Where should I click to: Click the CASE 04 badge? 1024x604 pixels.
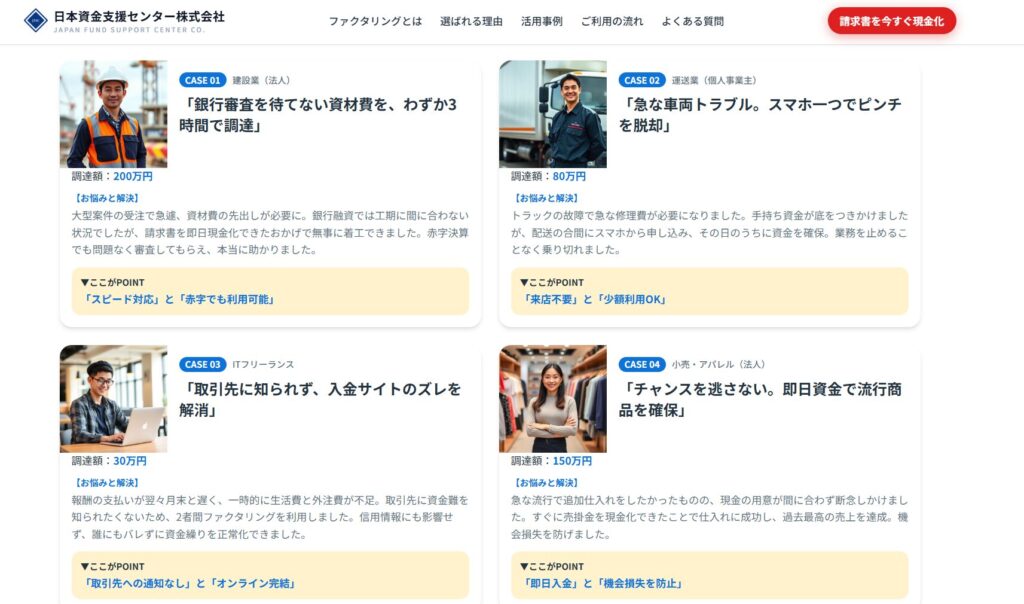click(642, 364)
